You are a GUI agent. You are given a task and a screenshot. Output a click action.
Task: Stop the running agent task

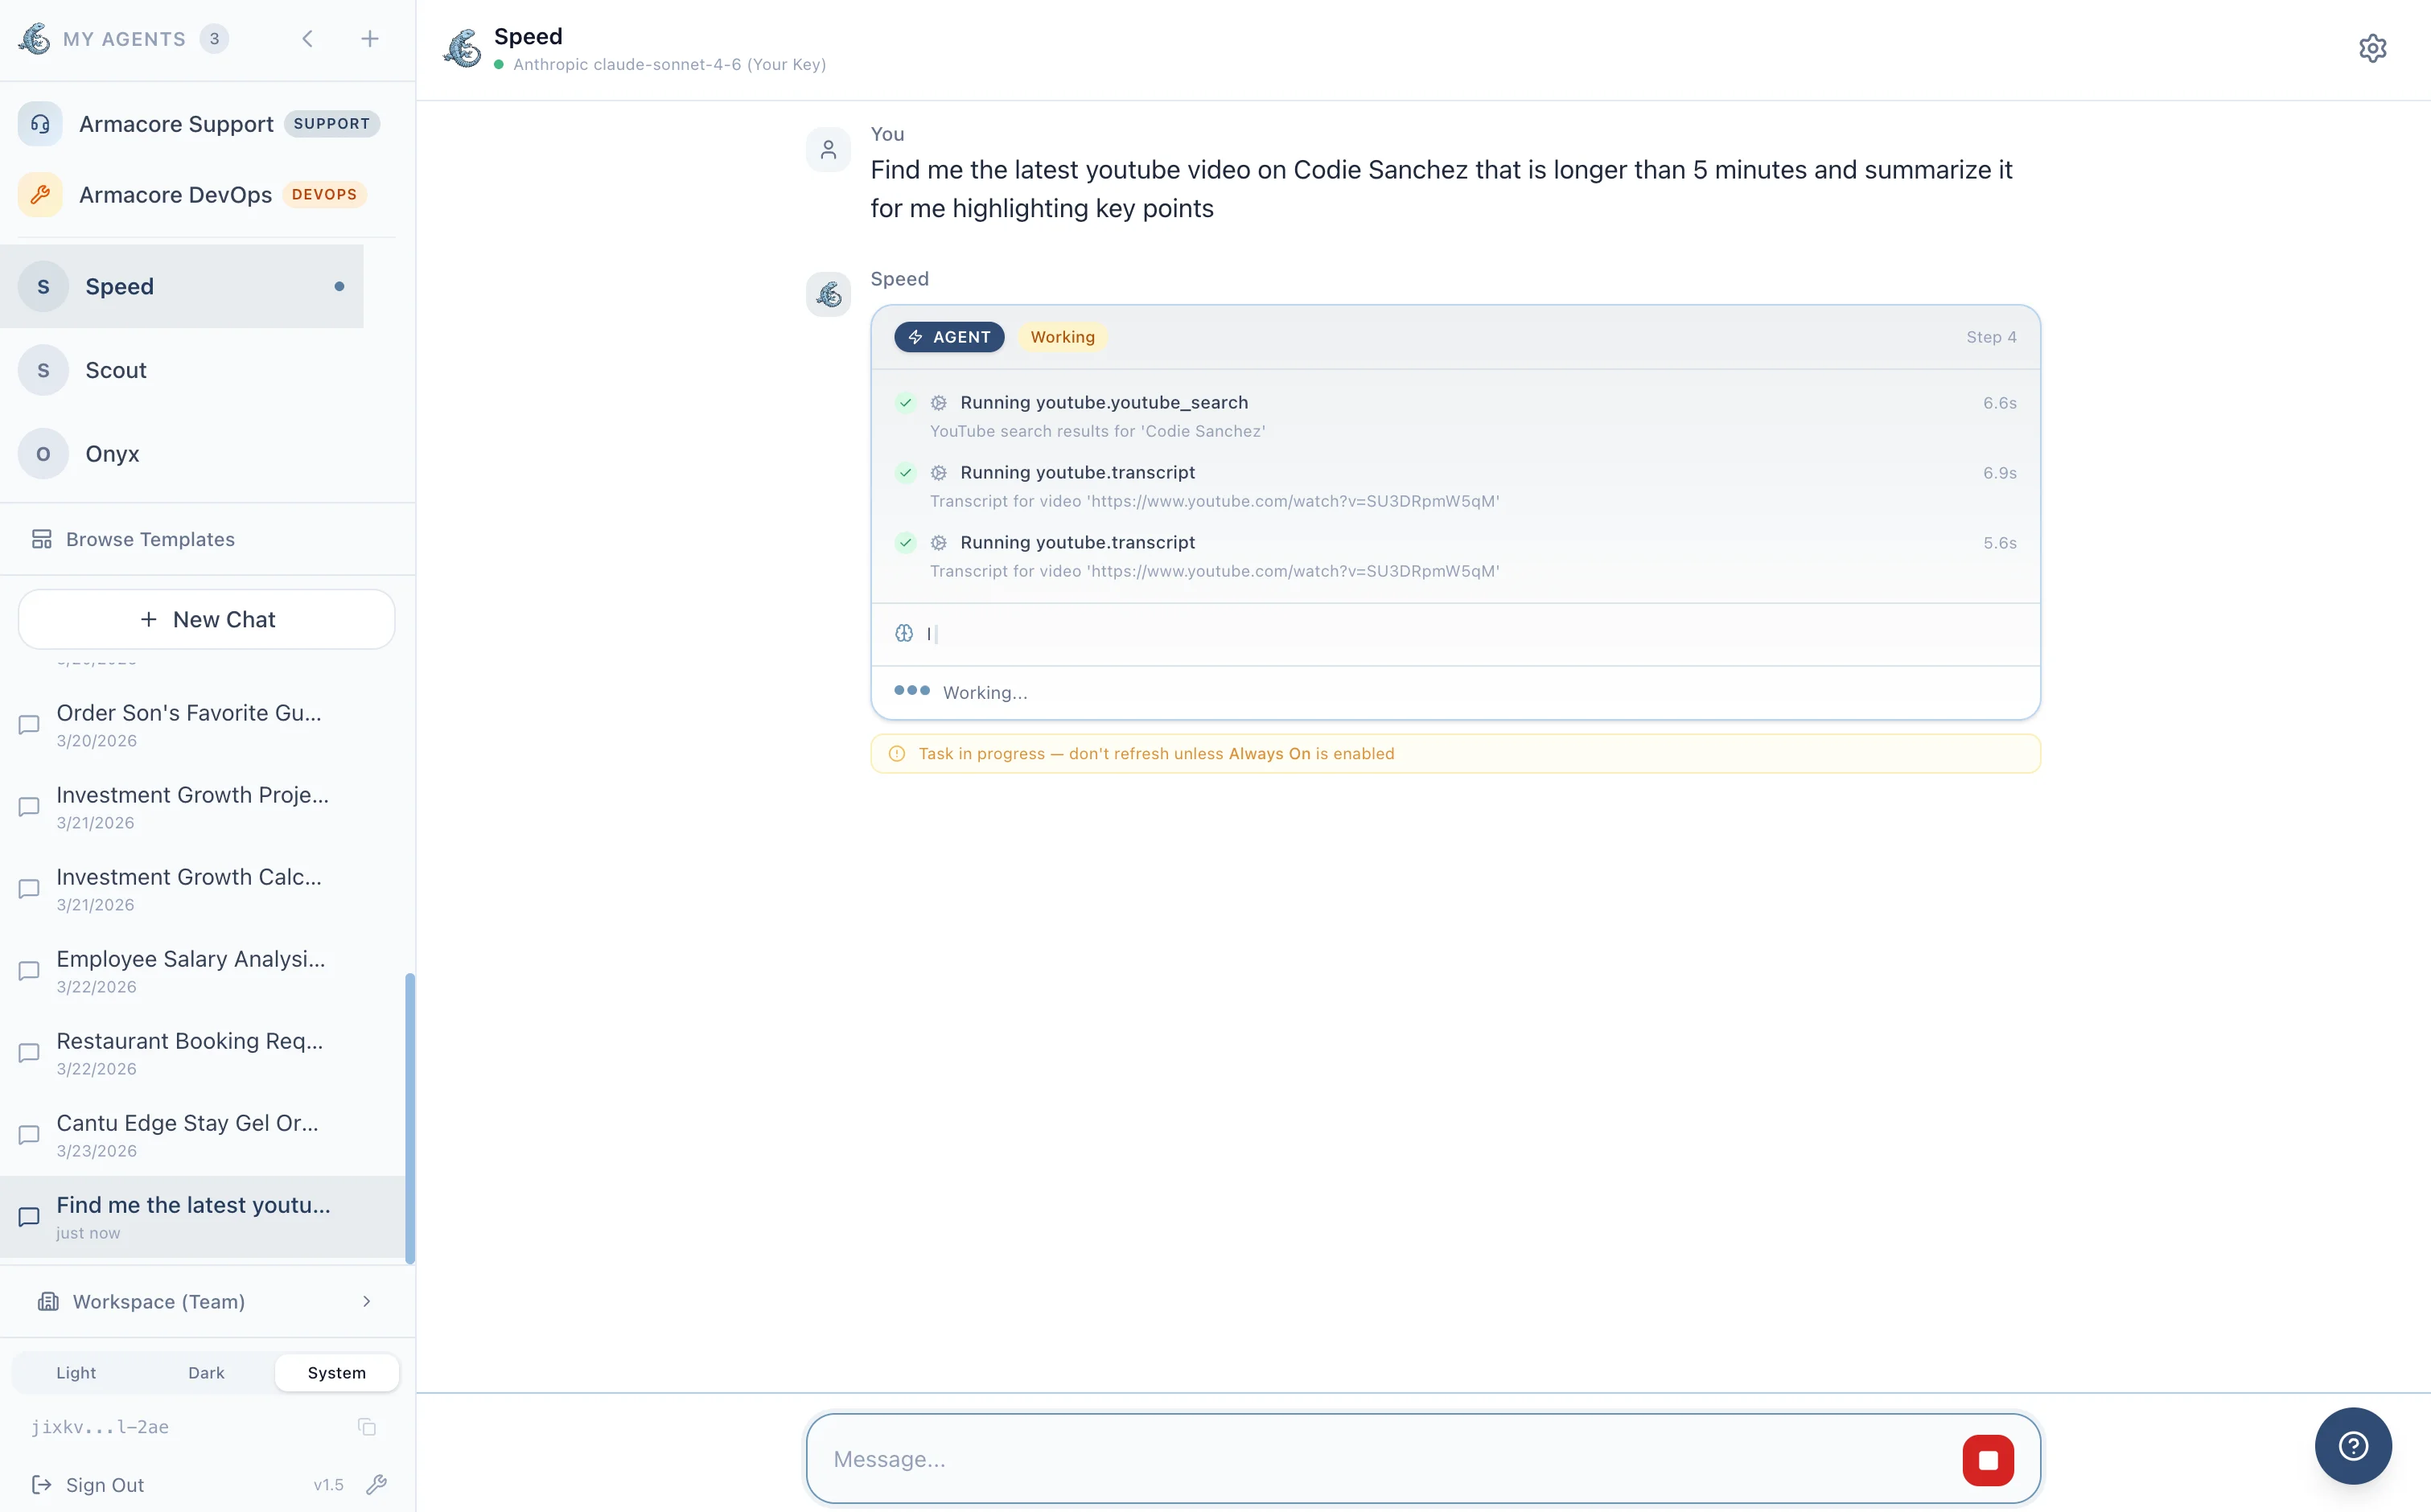point(1987,1459)
